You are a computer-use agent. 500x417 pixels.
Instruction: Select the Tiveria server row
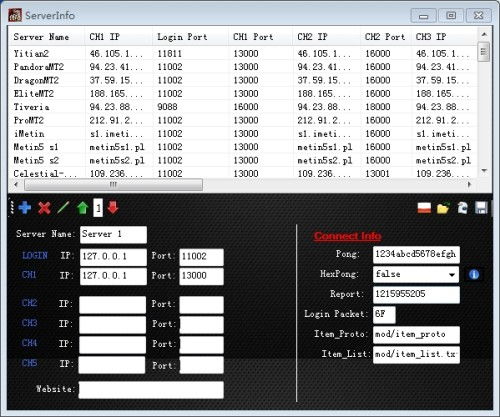pos(243,107)
